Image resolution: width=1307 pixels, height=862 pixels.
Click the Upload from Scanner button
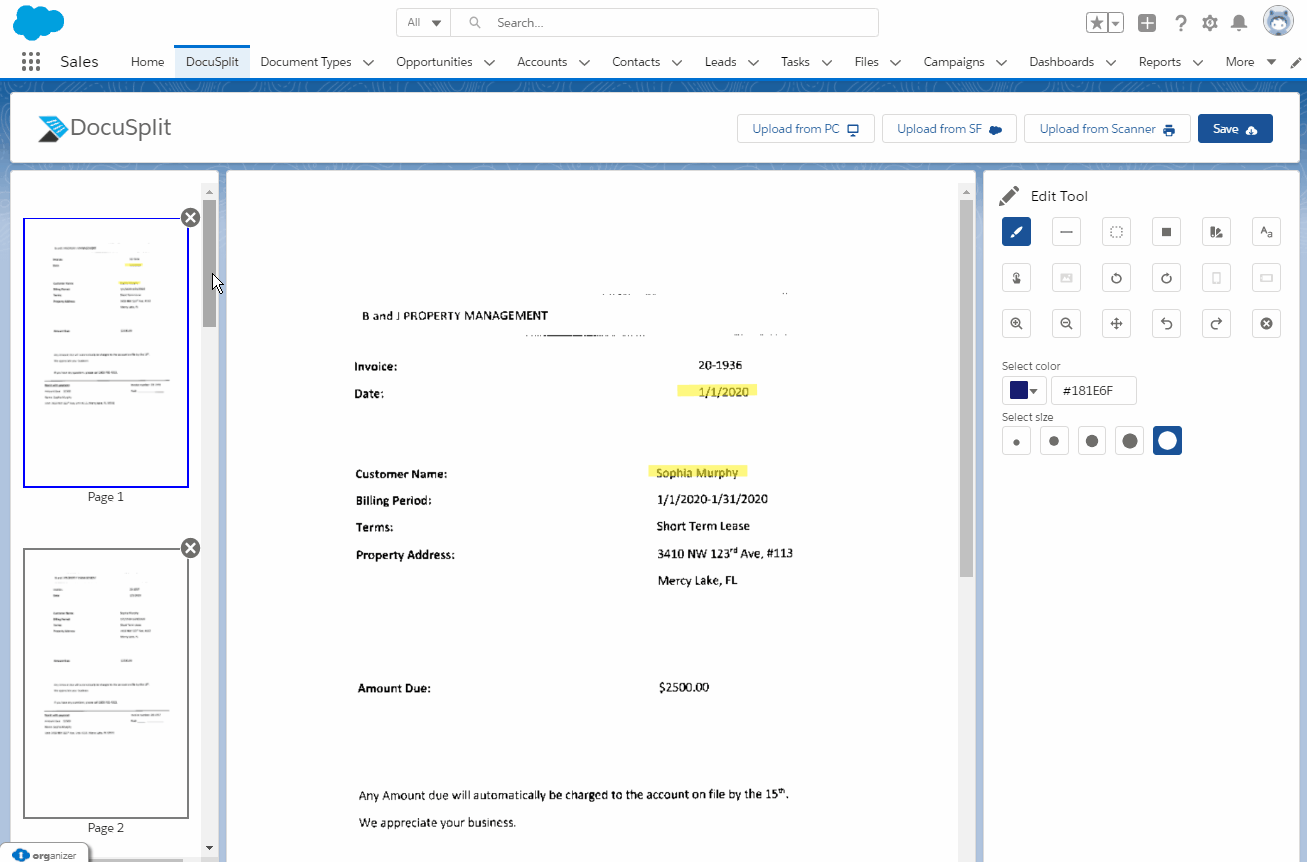click(1107, 128)
